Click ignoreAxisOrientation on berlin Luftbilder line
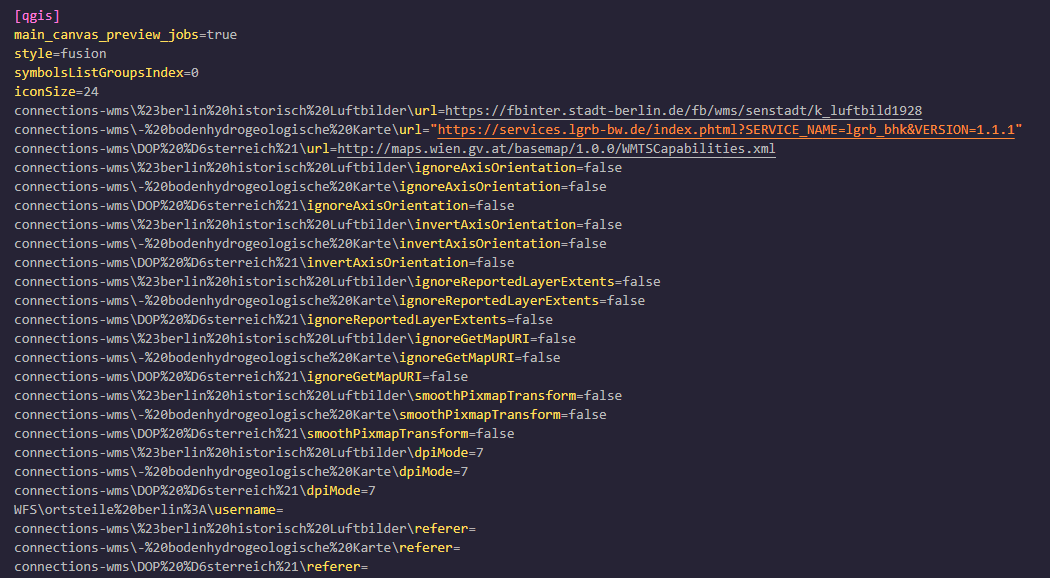1050x578 pixels. coord(496,168)
